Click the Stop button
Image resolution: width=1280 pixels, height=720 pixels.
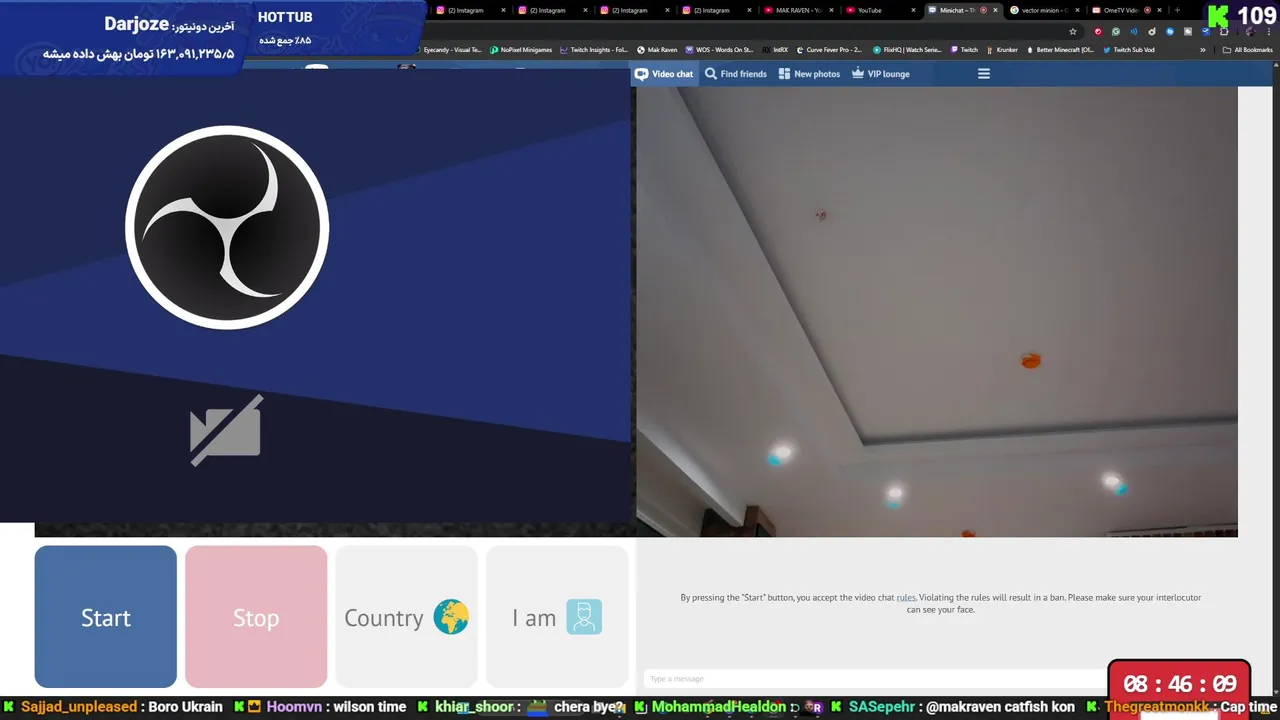point(256,617)
